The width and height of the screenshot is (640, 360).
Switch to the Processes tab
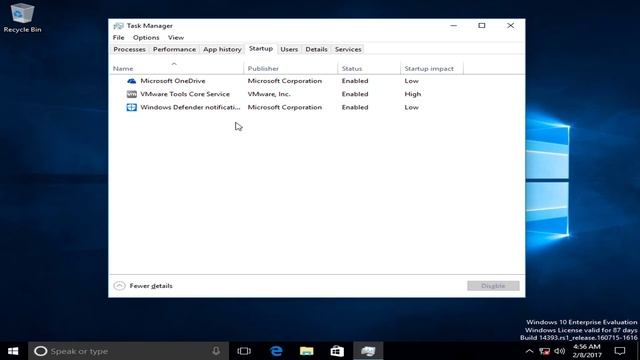click(x=129, y=49)
